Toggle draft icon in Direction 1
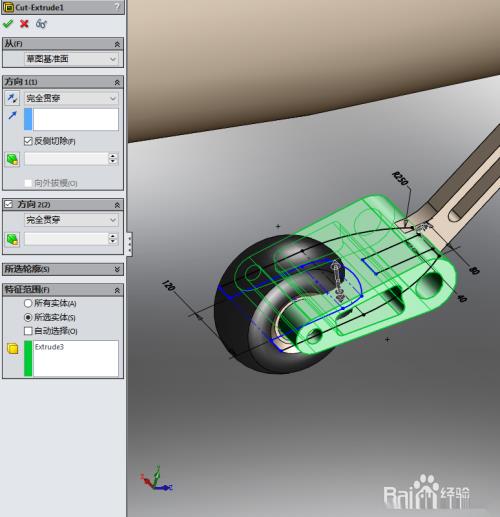The width and height of the screenshot is (500, 517). tap(13, 159)
